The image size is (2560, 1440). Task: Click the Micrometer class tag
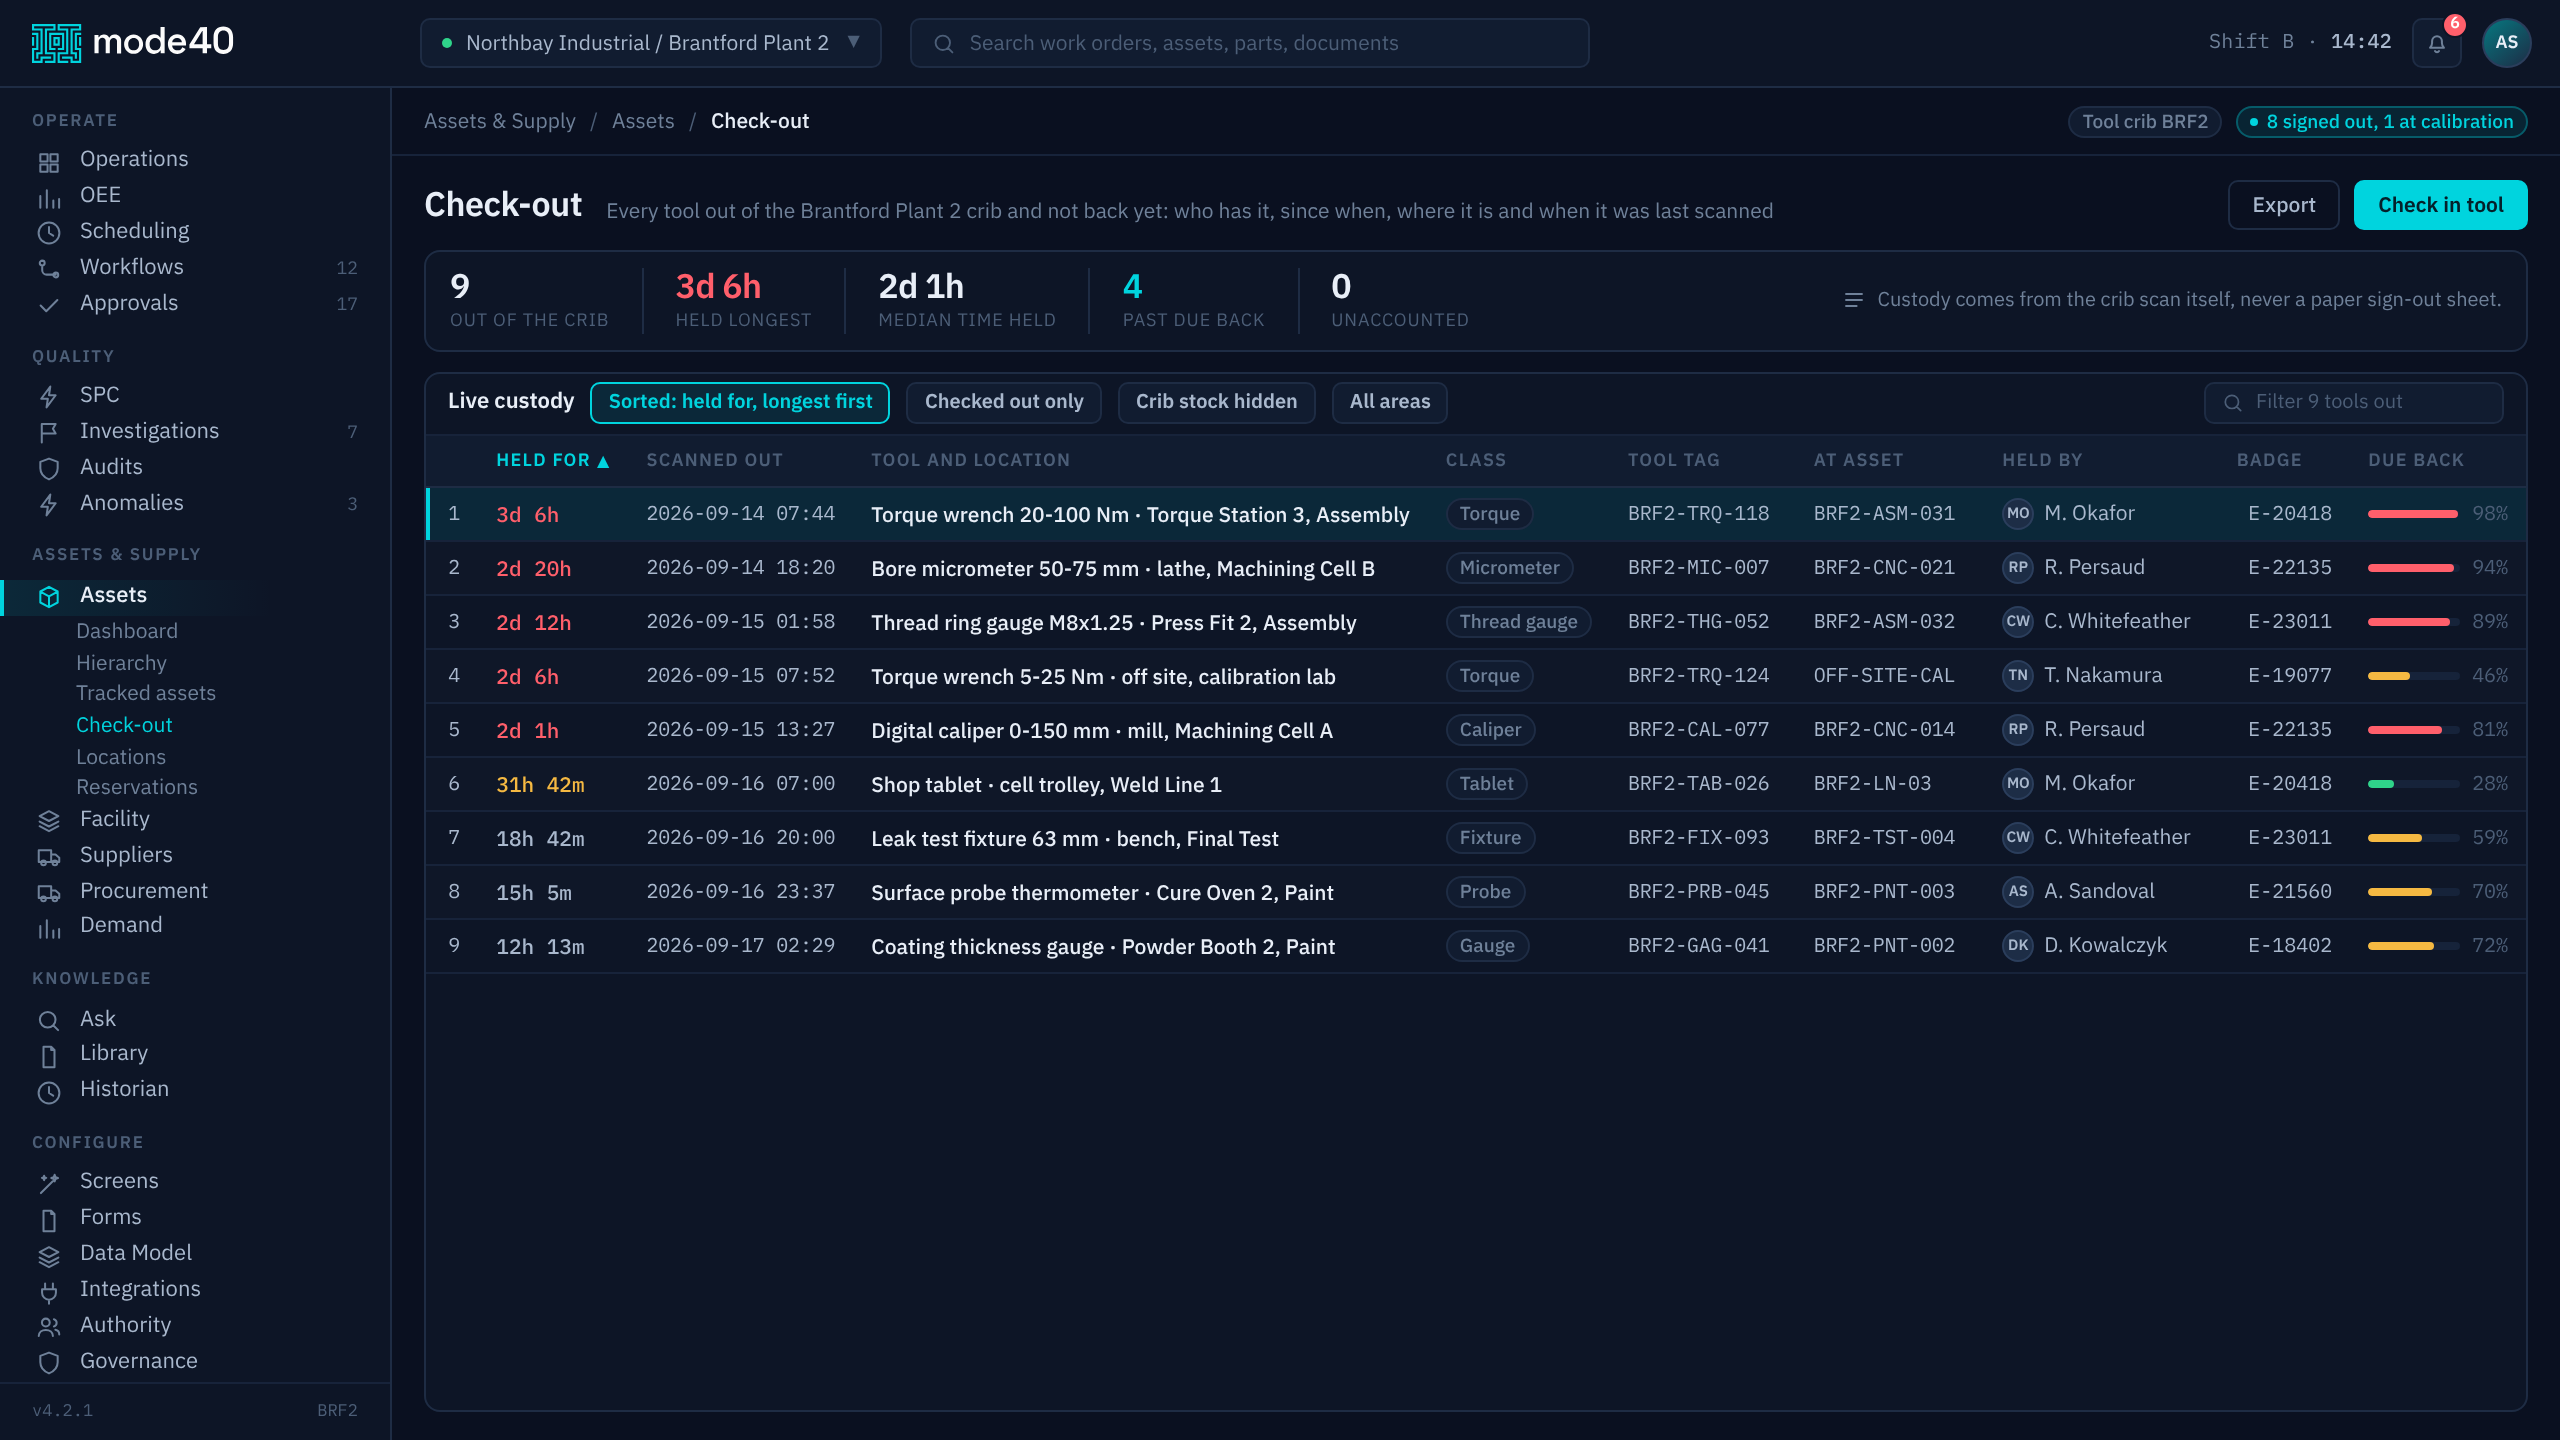[x=1509, y=568]
